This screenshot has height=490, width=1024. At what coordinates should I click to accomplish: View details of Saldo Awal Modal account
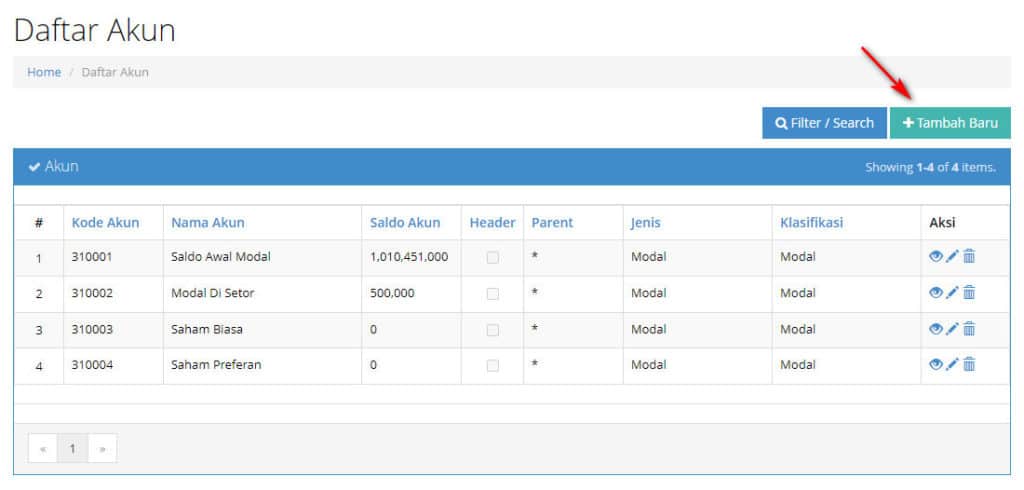[x=936, y=257]
